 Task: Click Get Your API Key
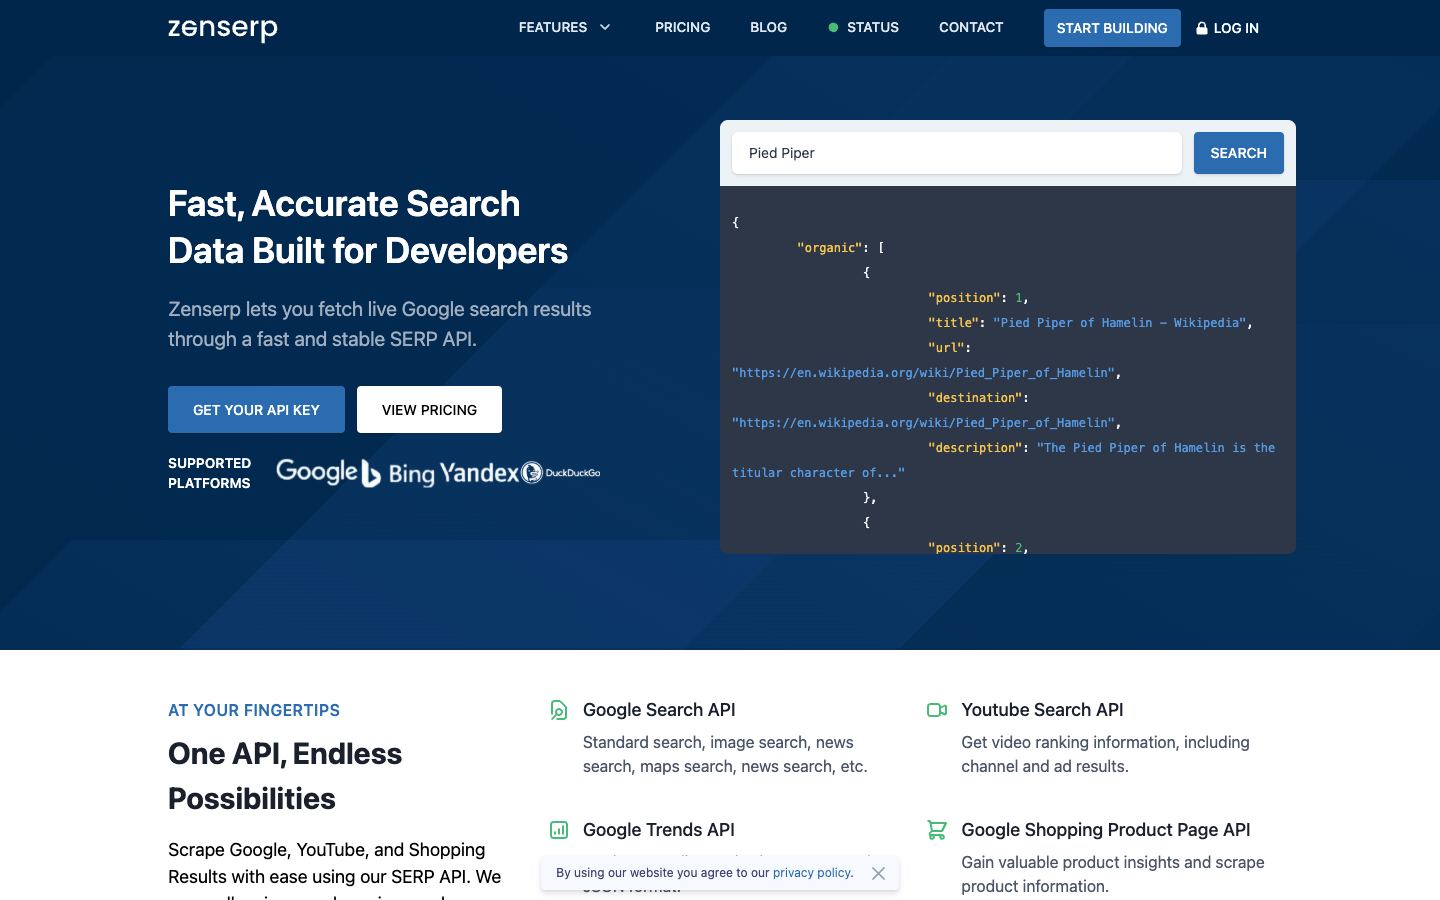tap(256, 410)
